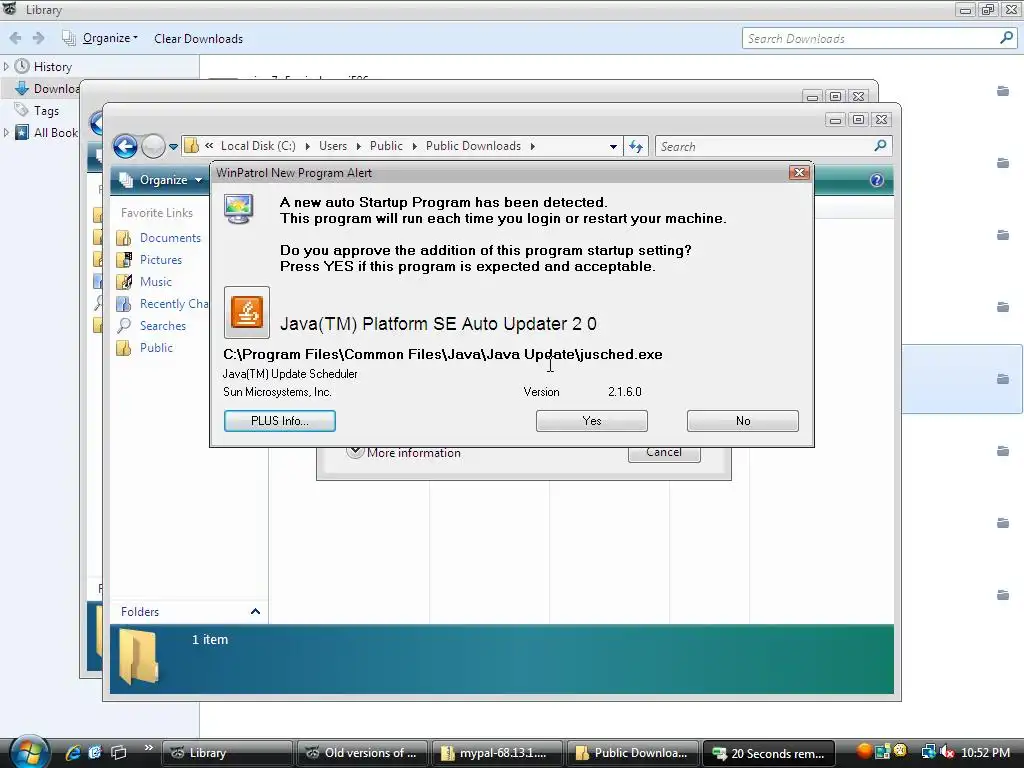Image resolution: width=1024 pixels, height=768 pixels.
Task: Click the Windows Start orb
Action: 29,752
